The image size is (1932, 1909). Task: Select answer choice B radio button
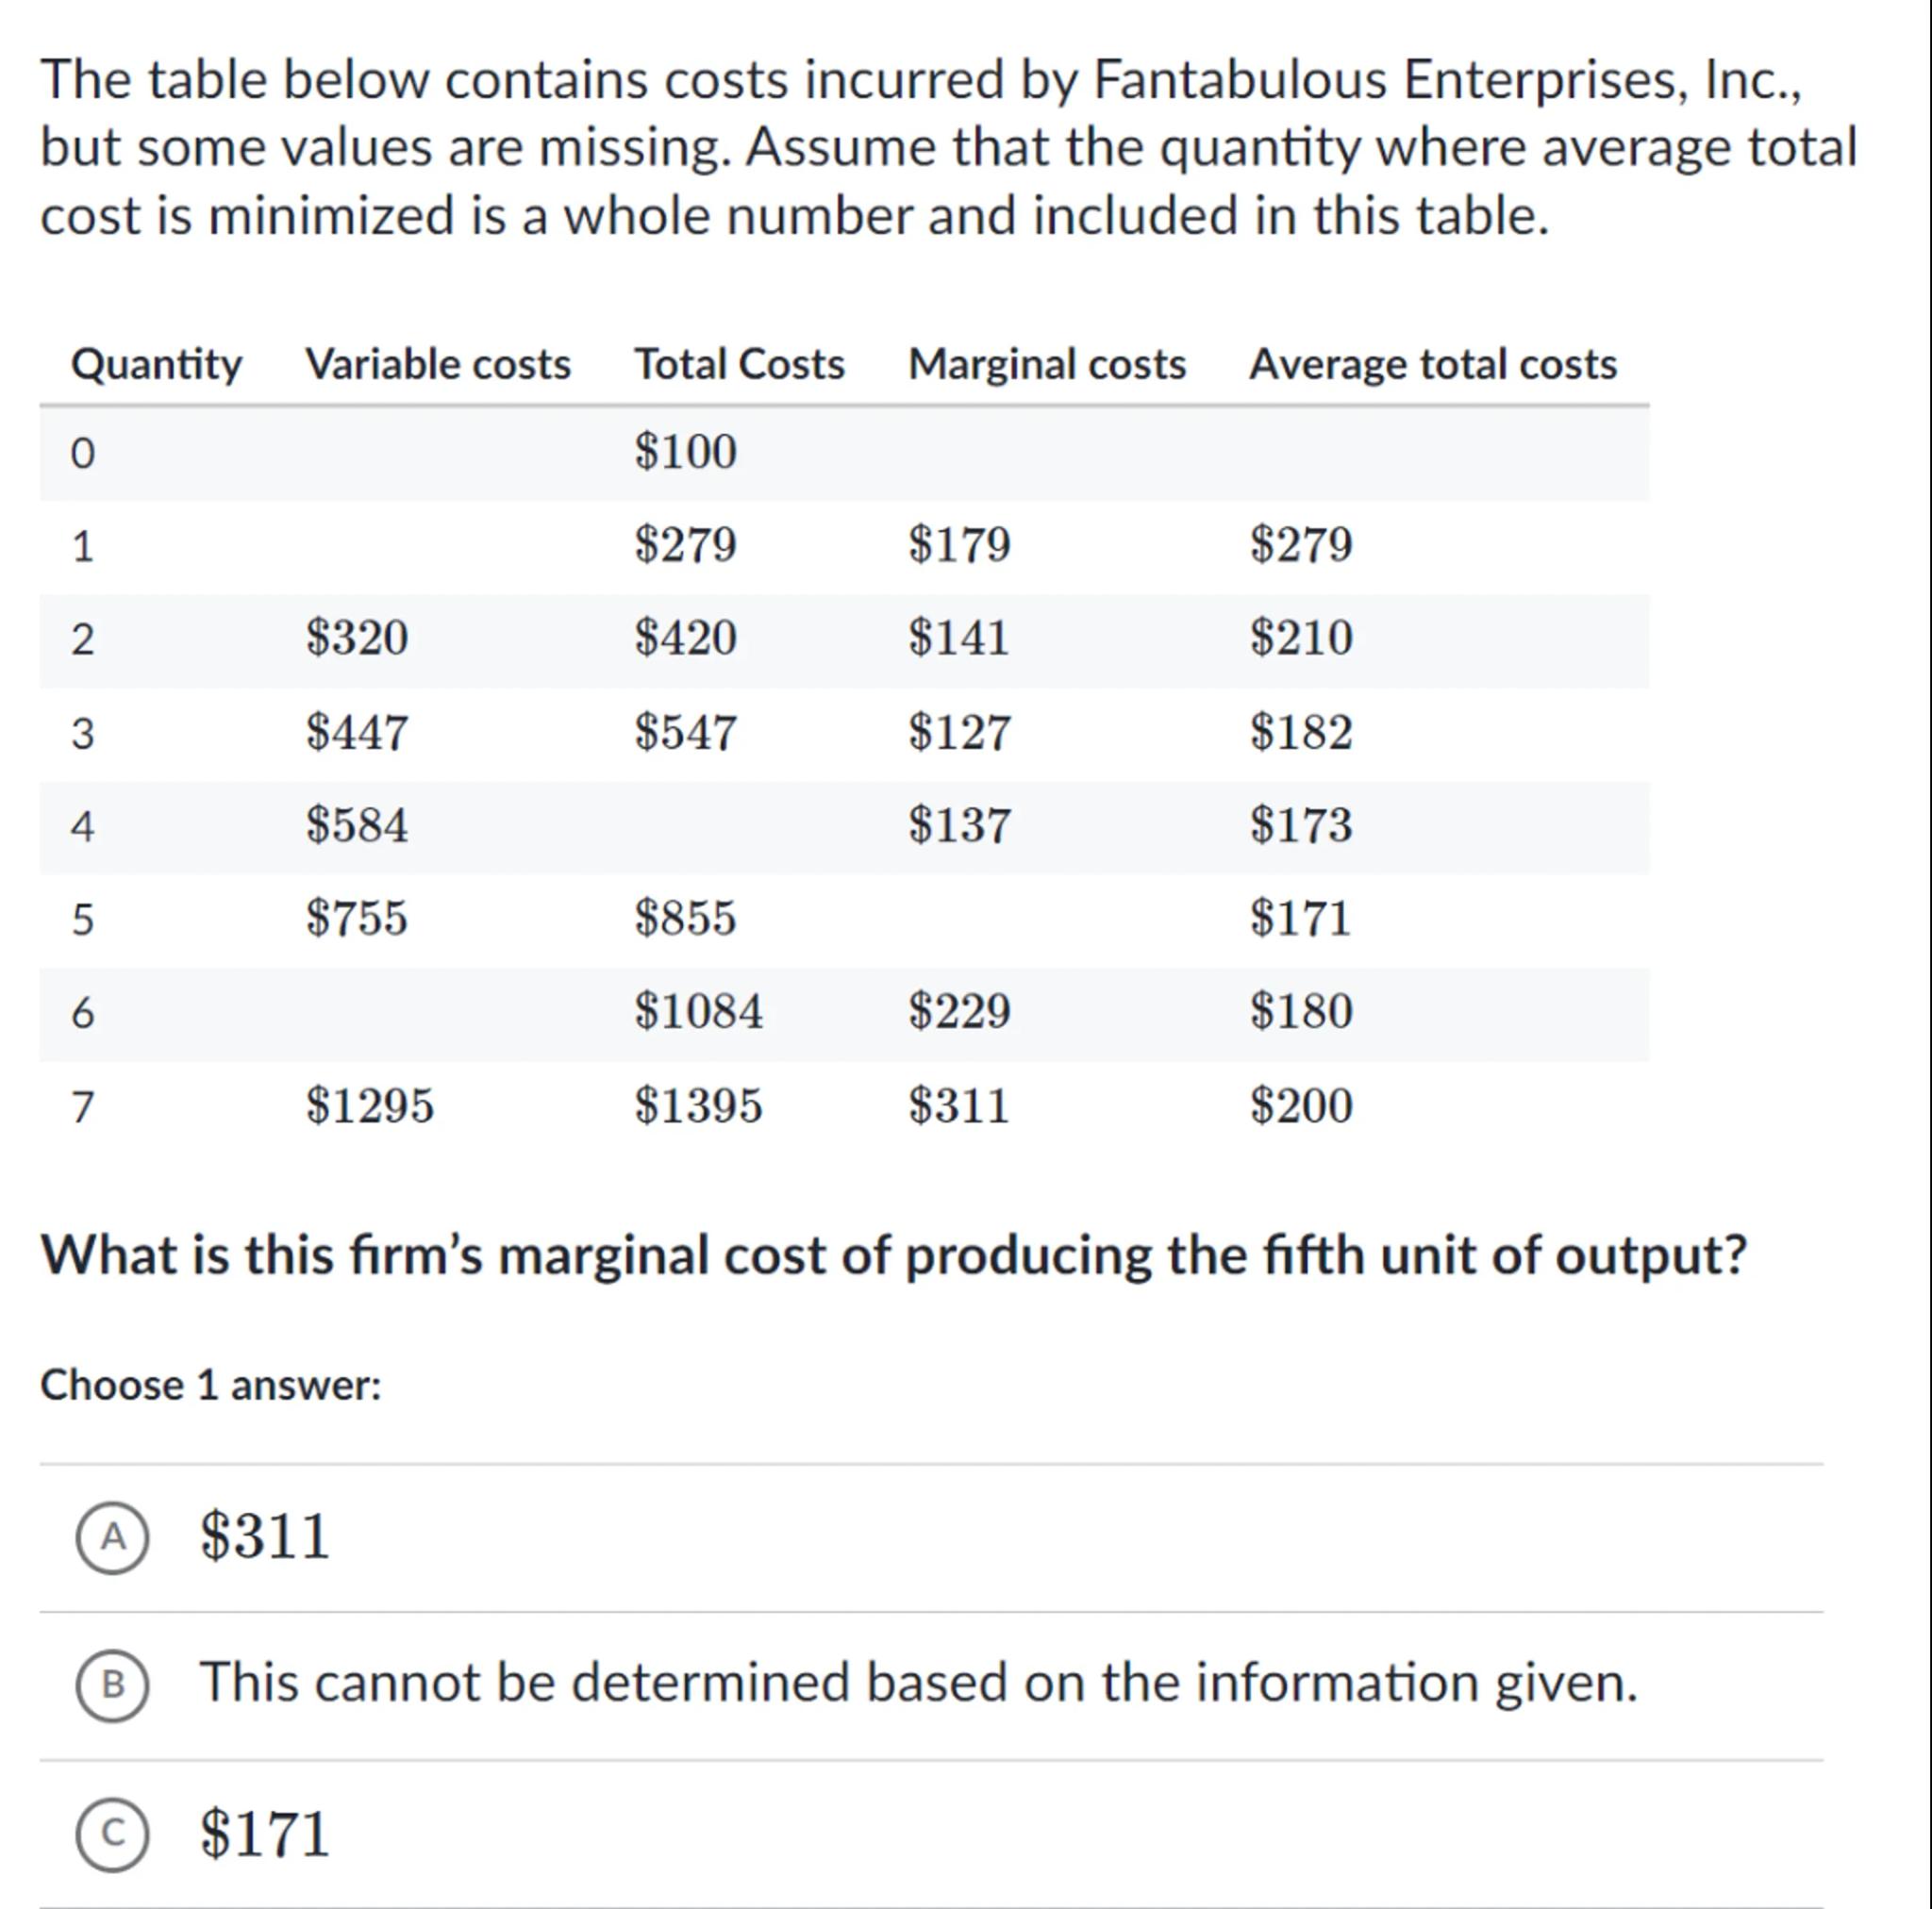tap(113, 1685)
